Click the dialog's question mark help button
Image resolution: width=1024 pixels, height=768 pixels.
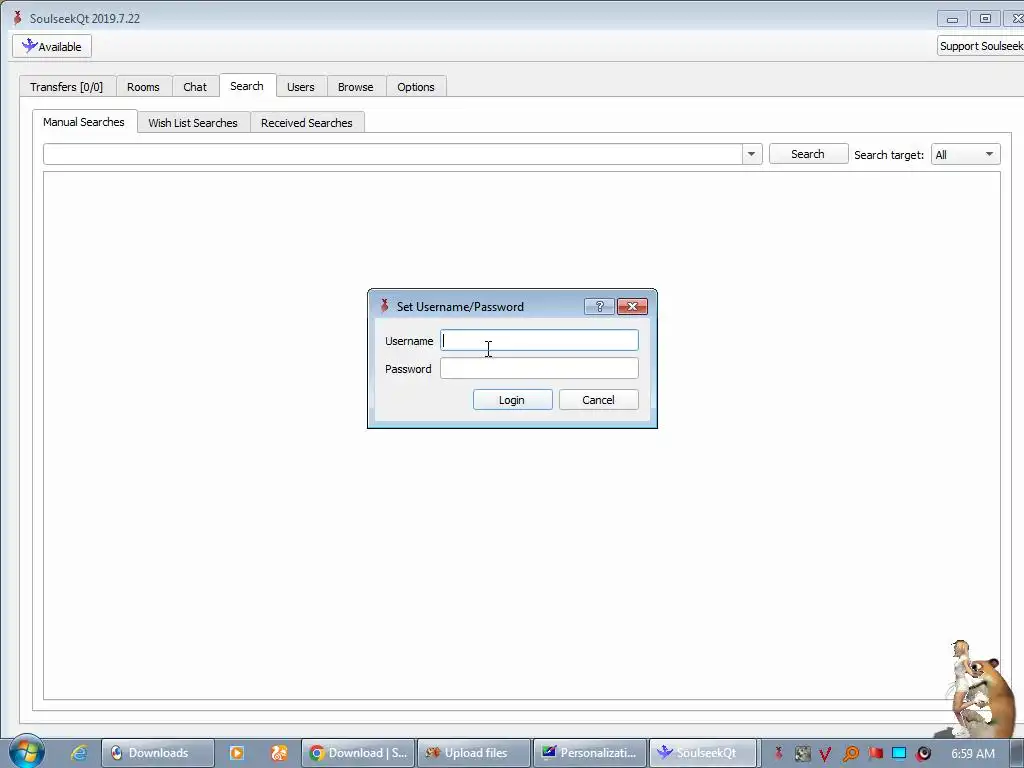(599, 306)
